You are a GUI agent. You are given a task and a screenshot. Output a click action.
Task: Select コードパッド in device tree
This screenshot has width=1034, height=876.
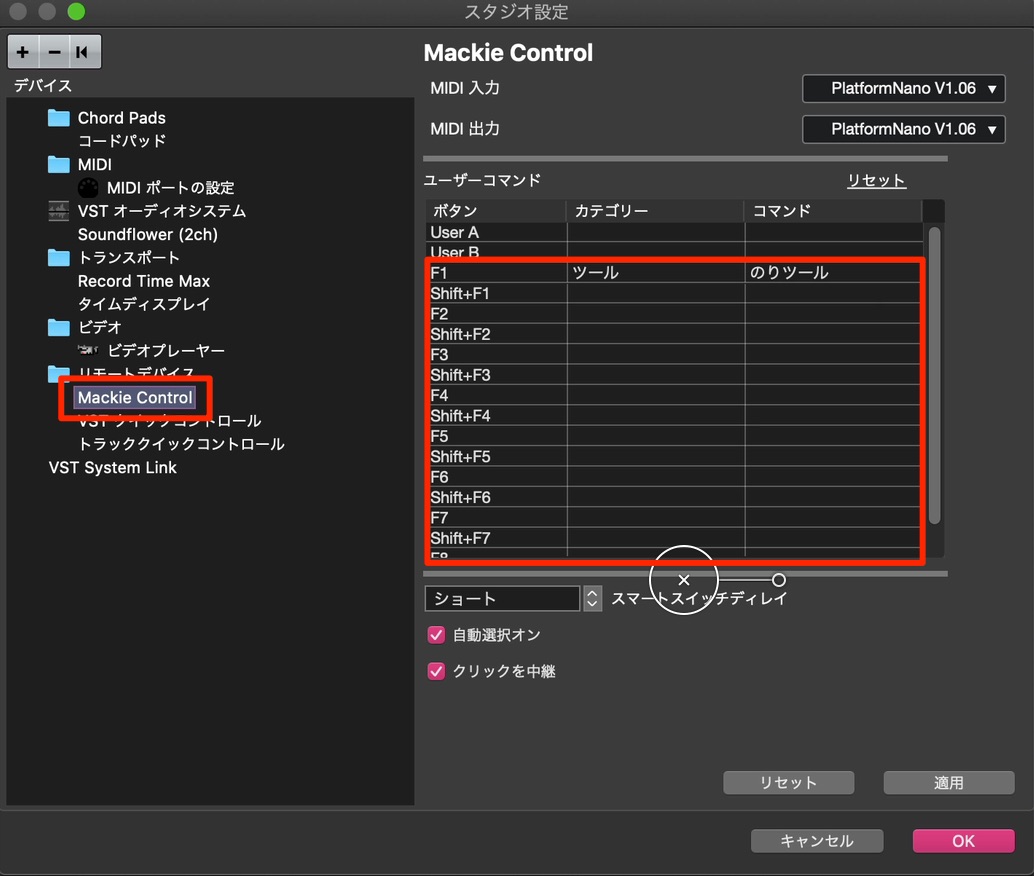(122, 141)
